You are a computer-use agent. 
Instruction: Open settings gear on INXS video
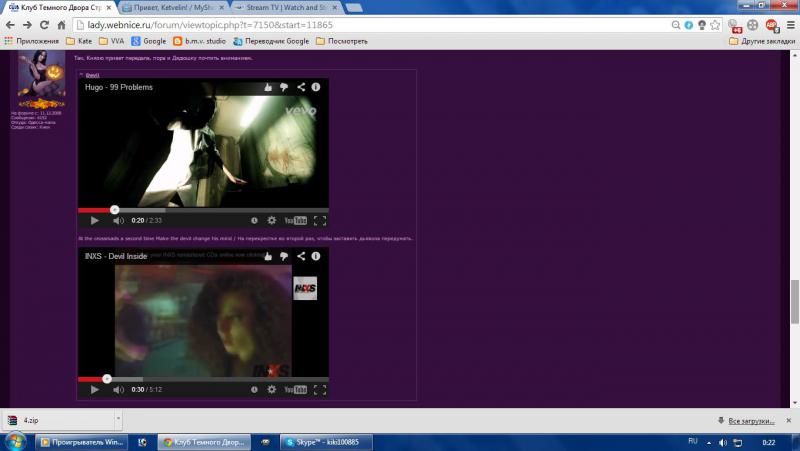pyautogui.click(x=271, y=389)
